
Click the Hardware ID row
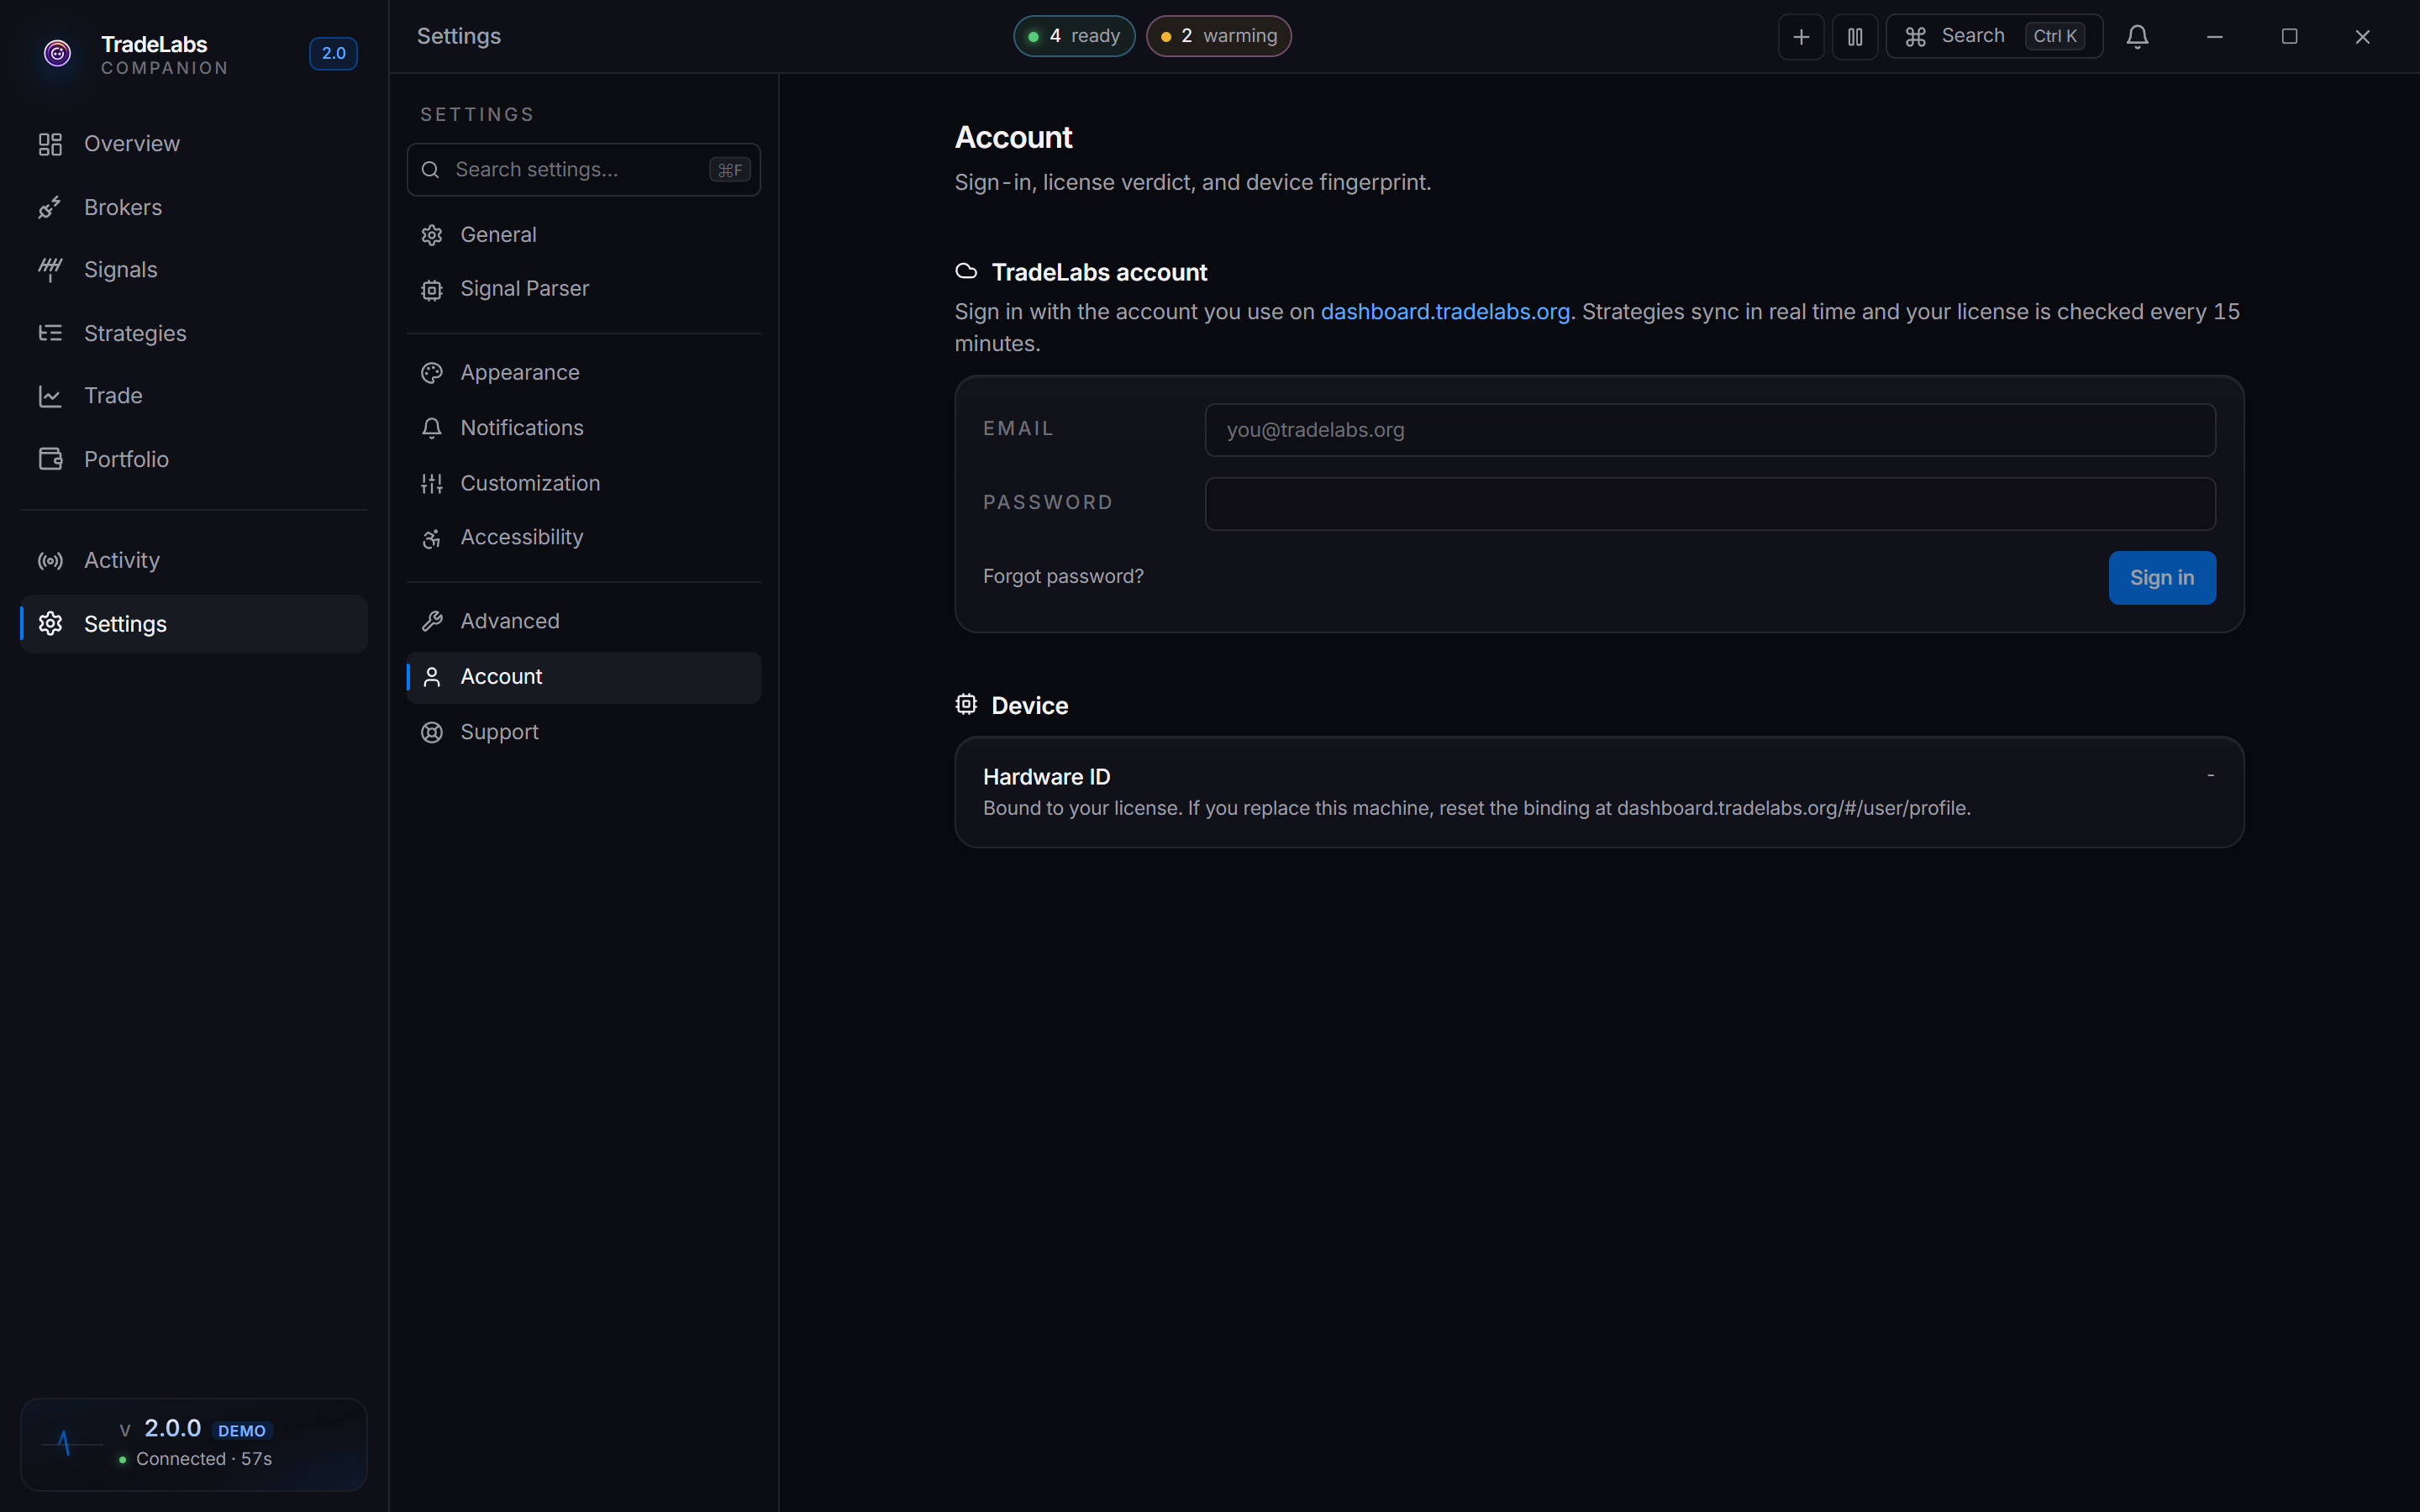tap(1599, 792)
